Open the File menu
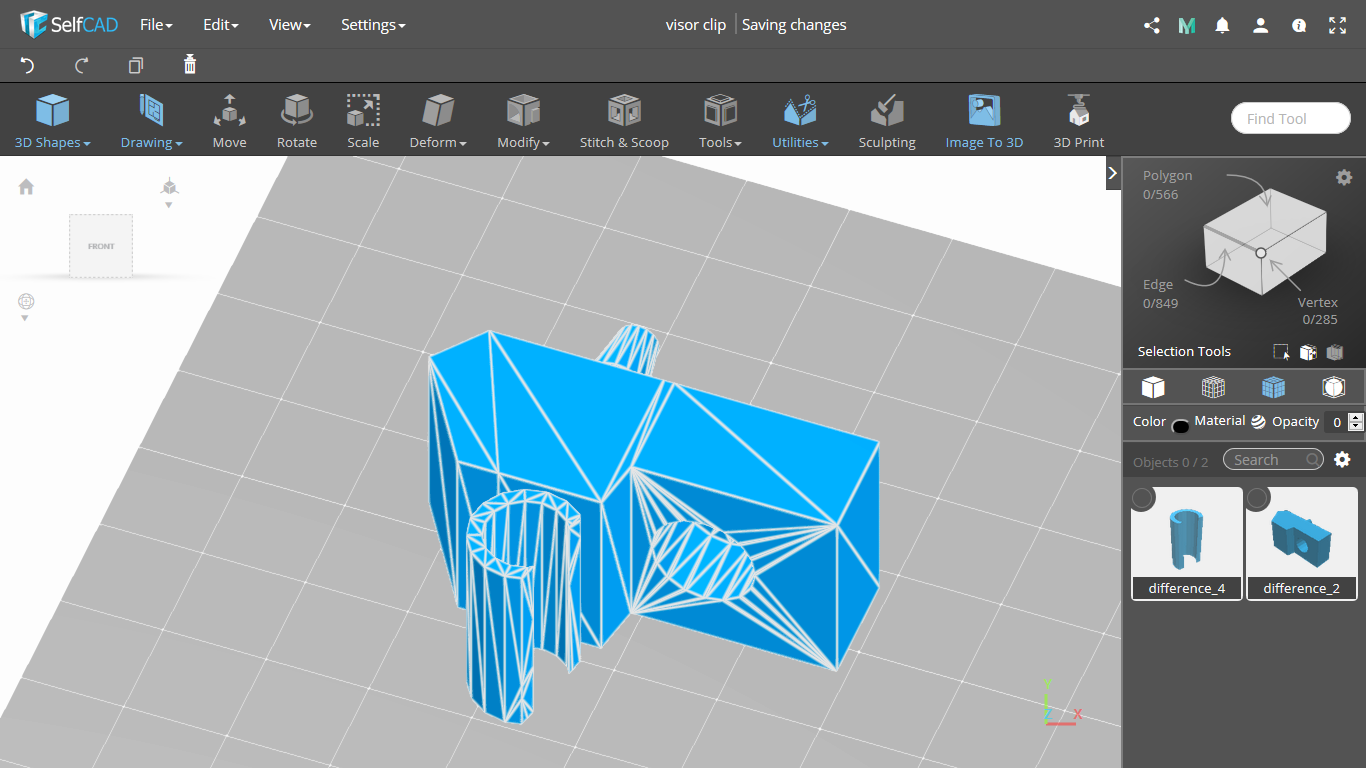Screen dimensions: 1366x768 (156, 25)
